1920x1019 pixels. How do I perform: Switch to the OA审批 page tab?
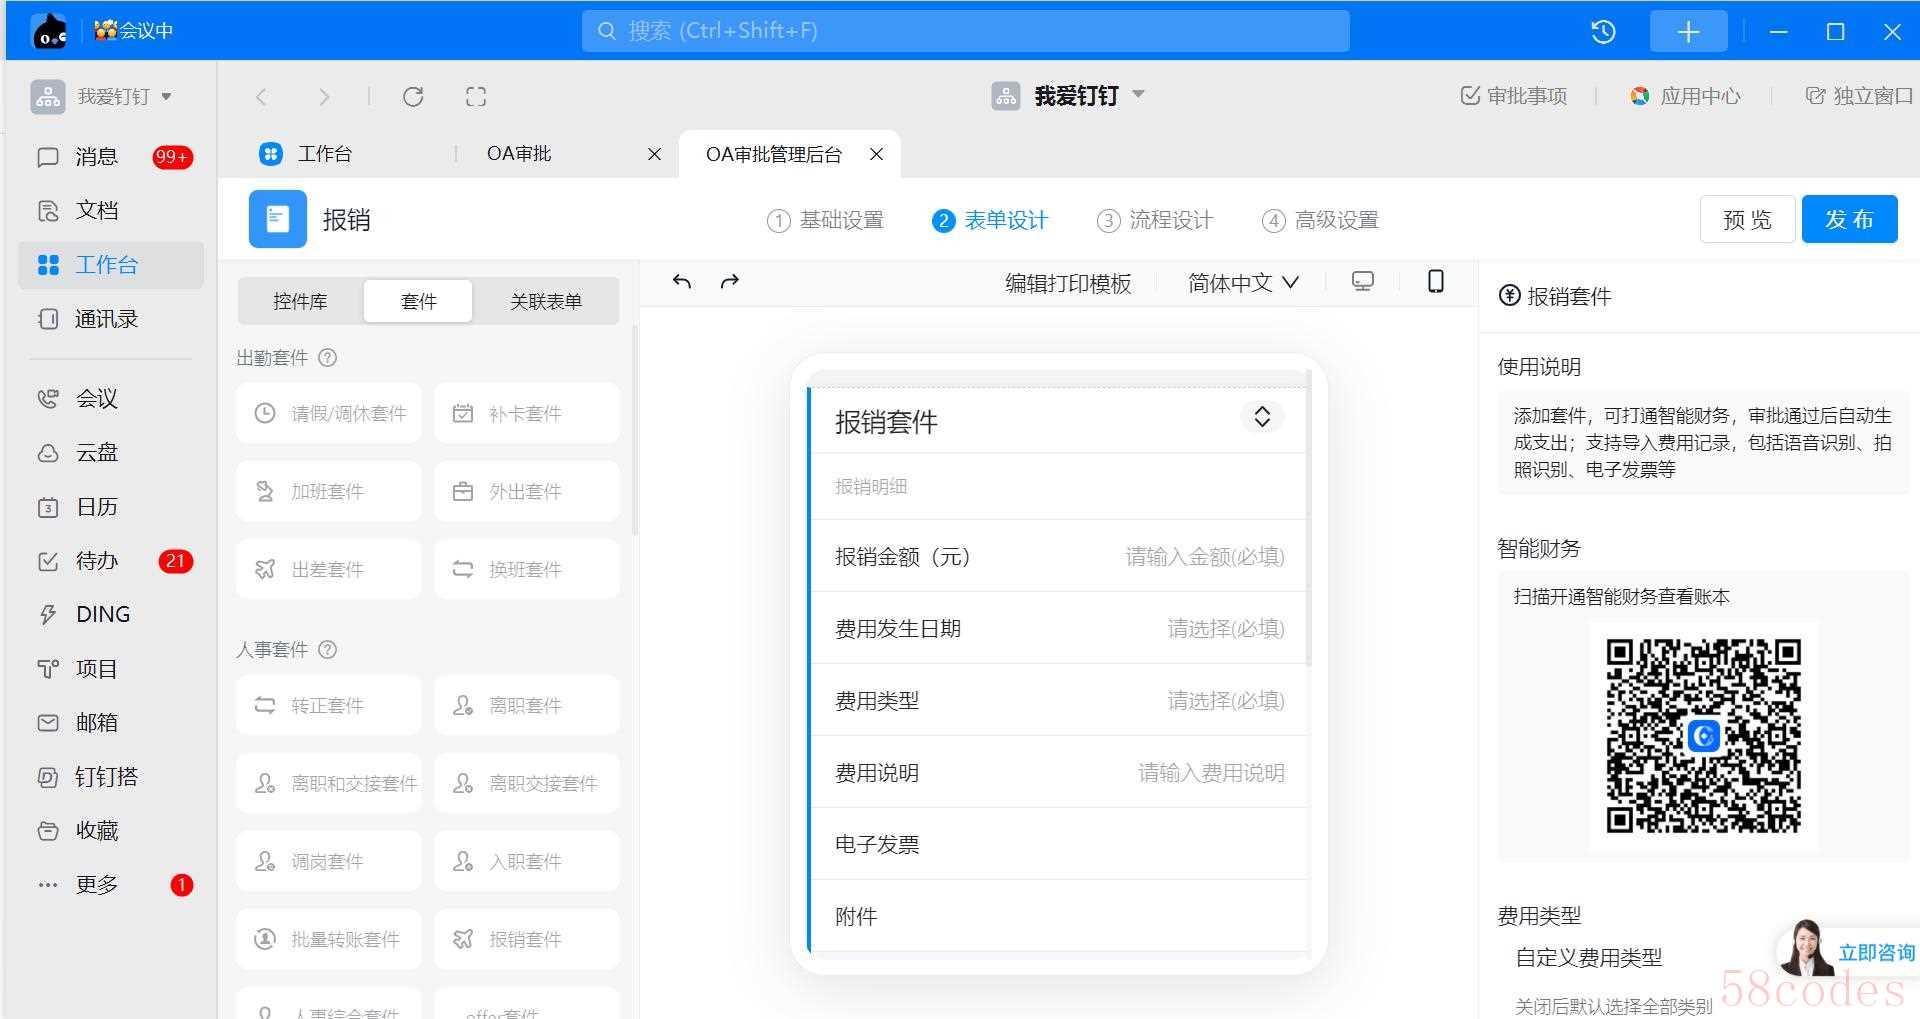[x=519, y=154]
